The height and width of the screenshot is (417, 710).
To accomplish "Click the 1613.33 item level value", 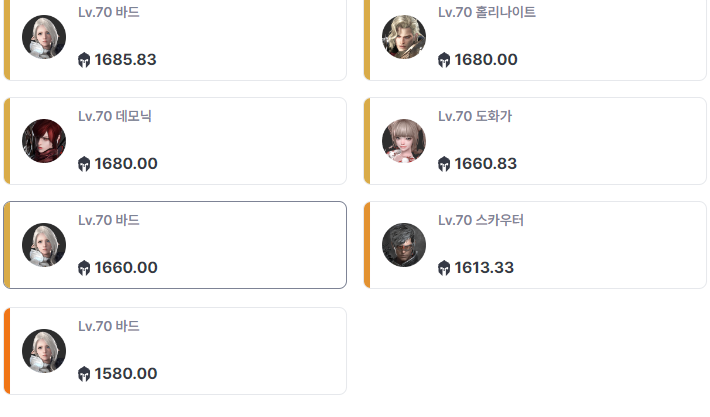I will coord(484,268).
